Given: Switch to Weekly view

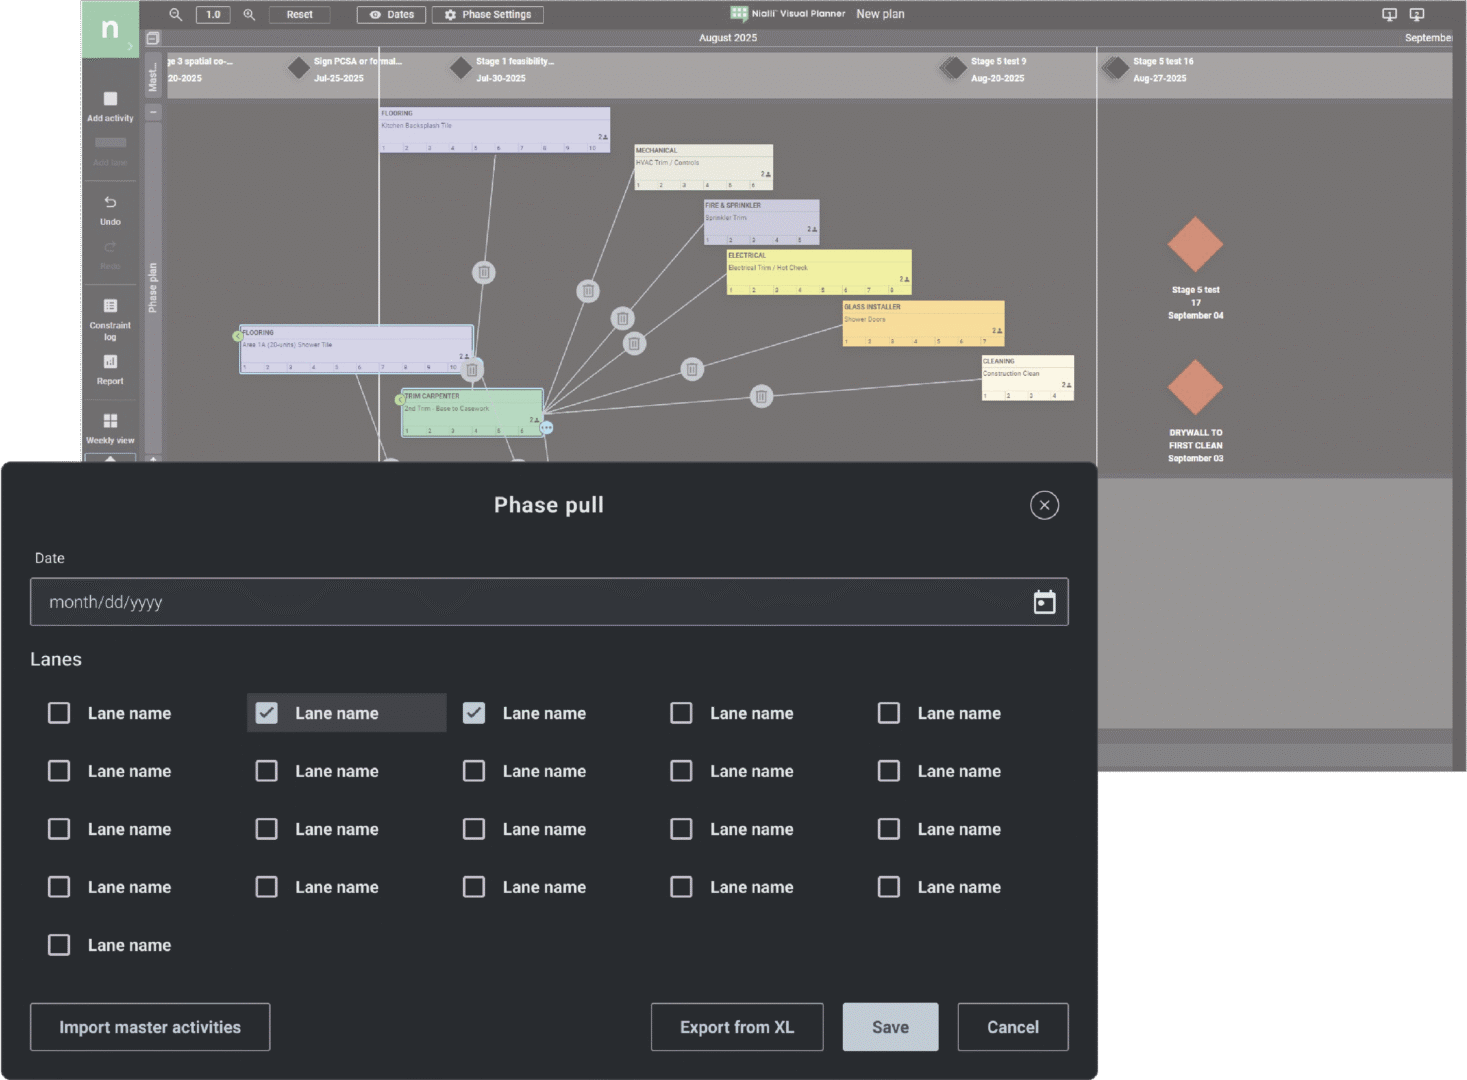Looking at the screenshot, I should 110,427.
